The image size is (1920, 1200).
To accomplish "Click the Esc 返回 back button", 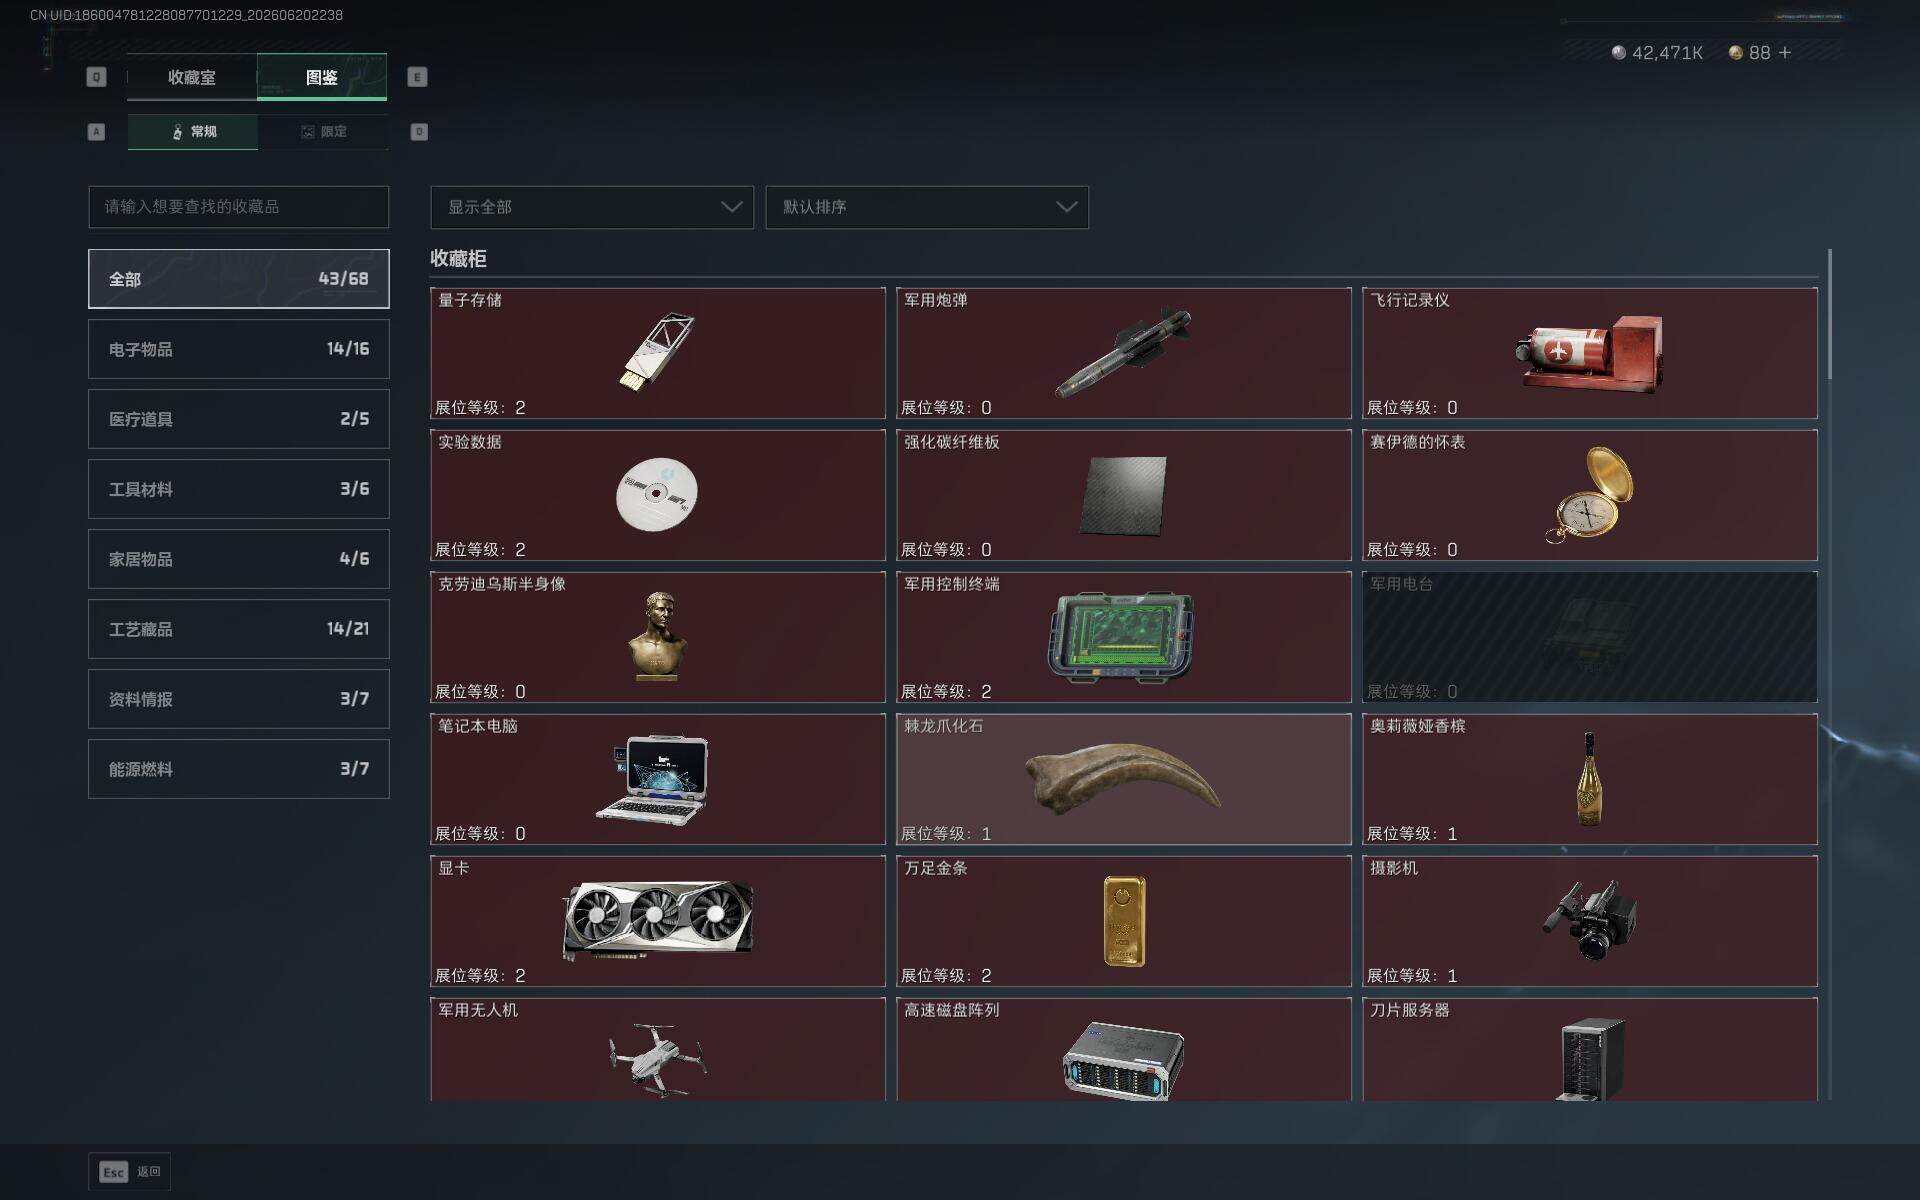I will click(x=130, y=1171).
